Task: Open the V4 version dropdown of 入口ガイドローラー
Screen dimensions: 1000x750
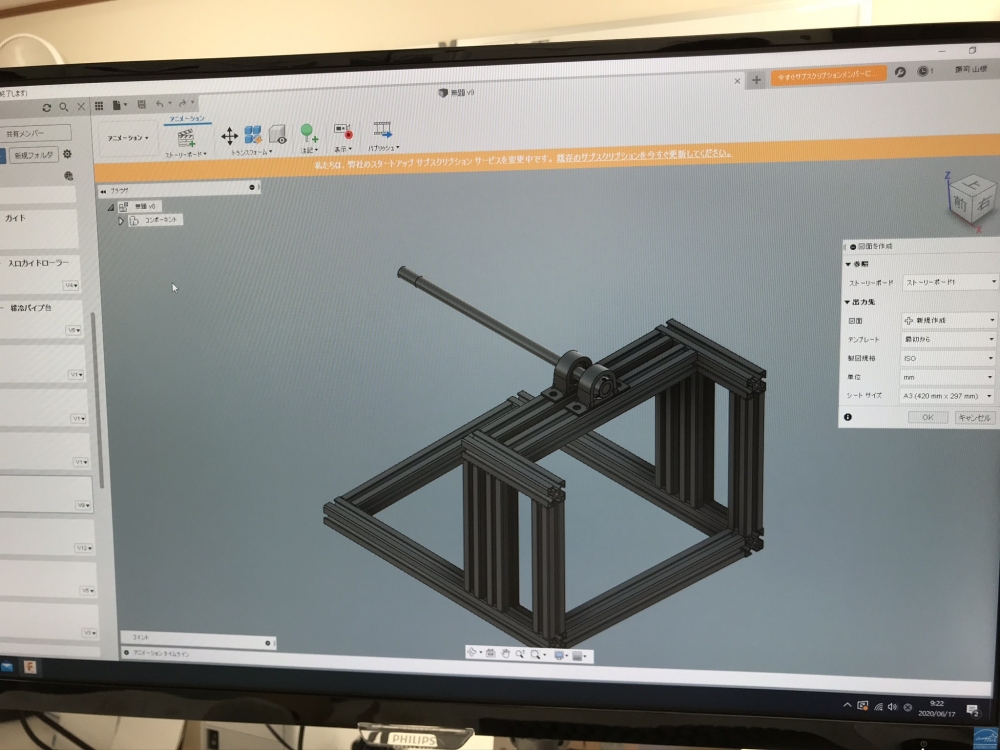Action: (71, 285)
